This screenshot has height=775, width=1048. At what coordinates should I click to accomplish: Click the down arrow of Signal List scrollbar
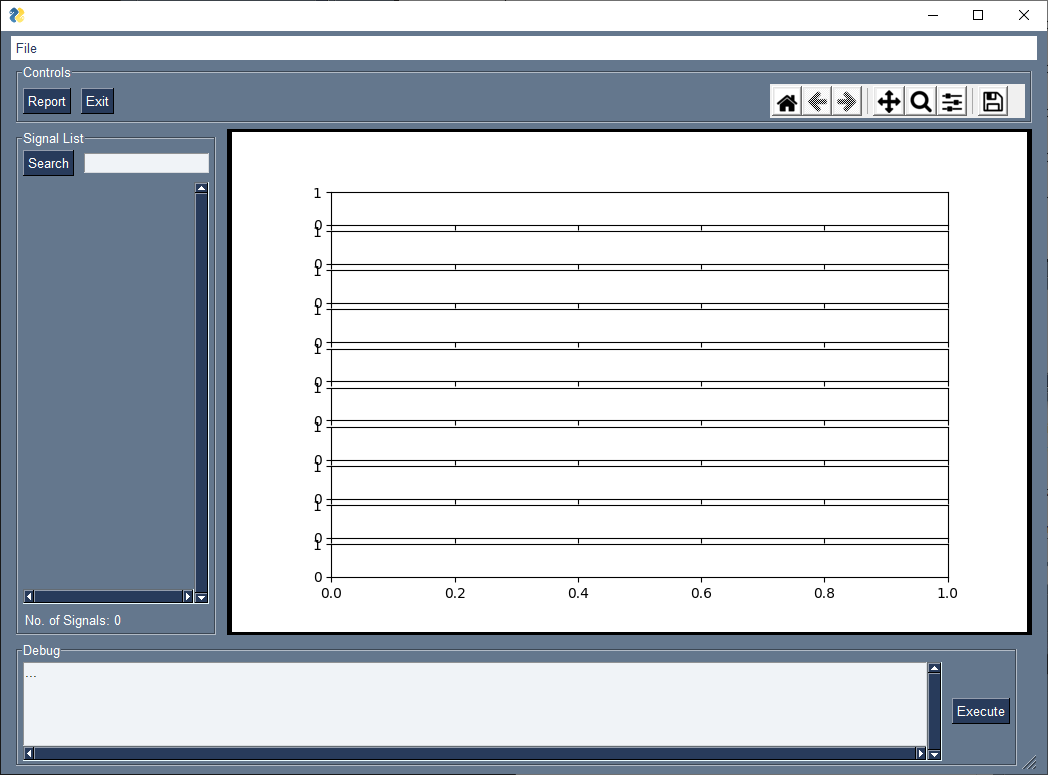(x=201, y=596)
